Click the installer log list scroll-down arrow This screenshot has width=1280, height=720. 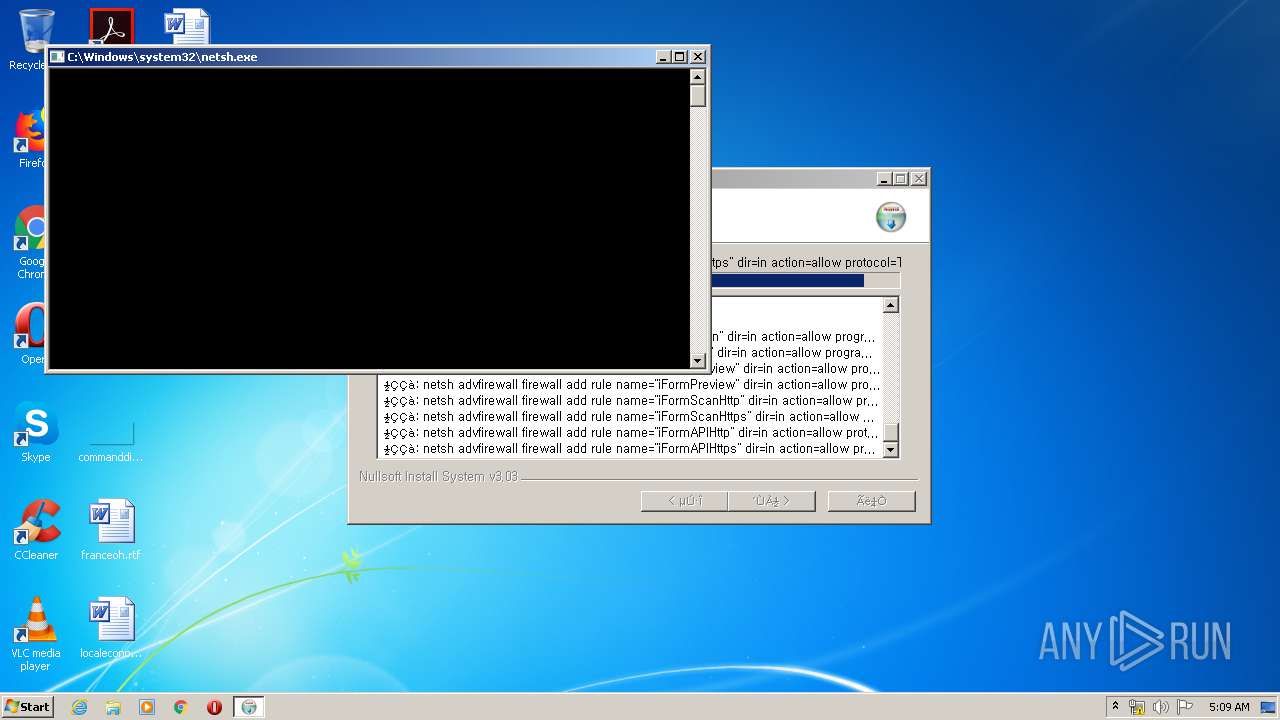click(x=890, y=450)
